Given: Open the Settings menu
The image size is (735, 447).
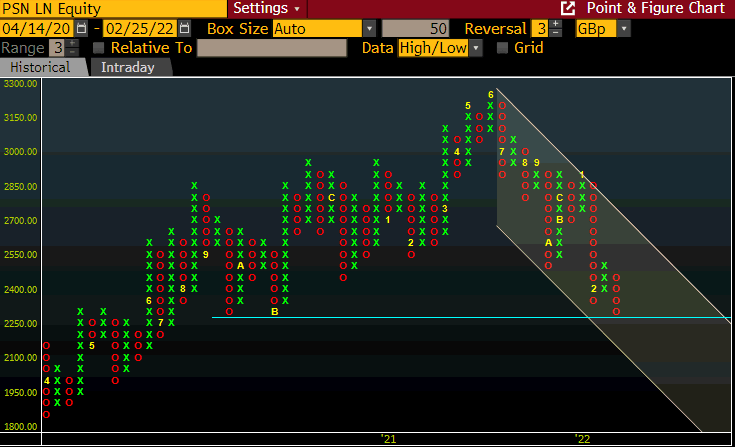Looking at the screenshot, I should [264, 8].
